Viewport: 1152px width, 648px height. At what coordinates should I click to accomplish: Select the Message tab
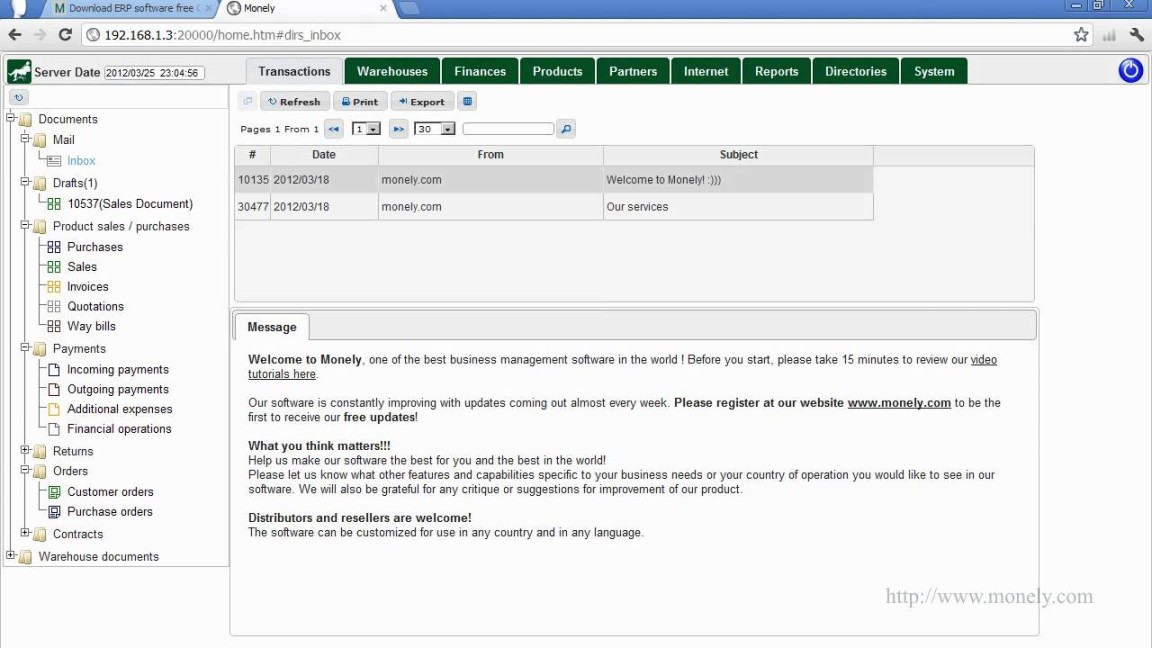pyautogui.click(x=272, y=327)
